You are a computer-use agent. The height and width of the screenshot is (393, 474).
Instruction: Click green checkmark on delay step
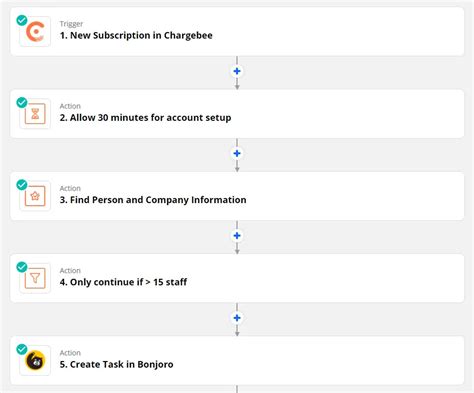tap(22, 102)
